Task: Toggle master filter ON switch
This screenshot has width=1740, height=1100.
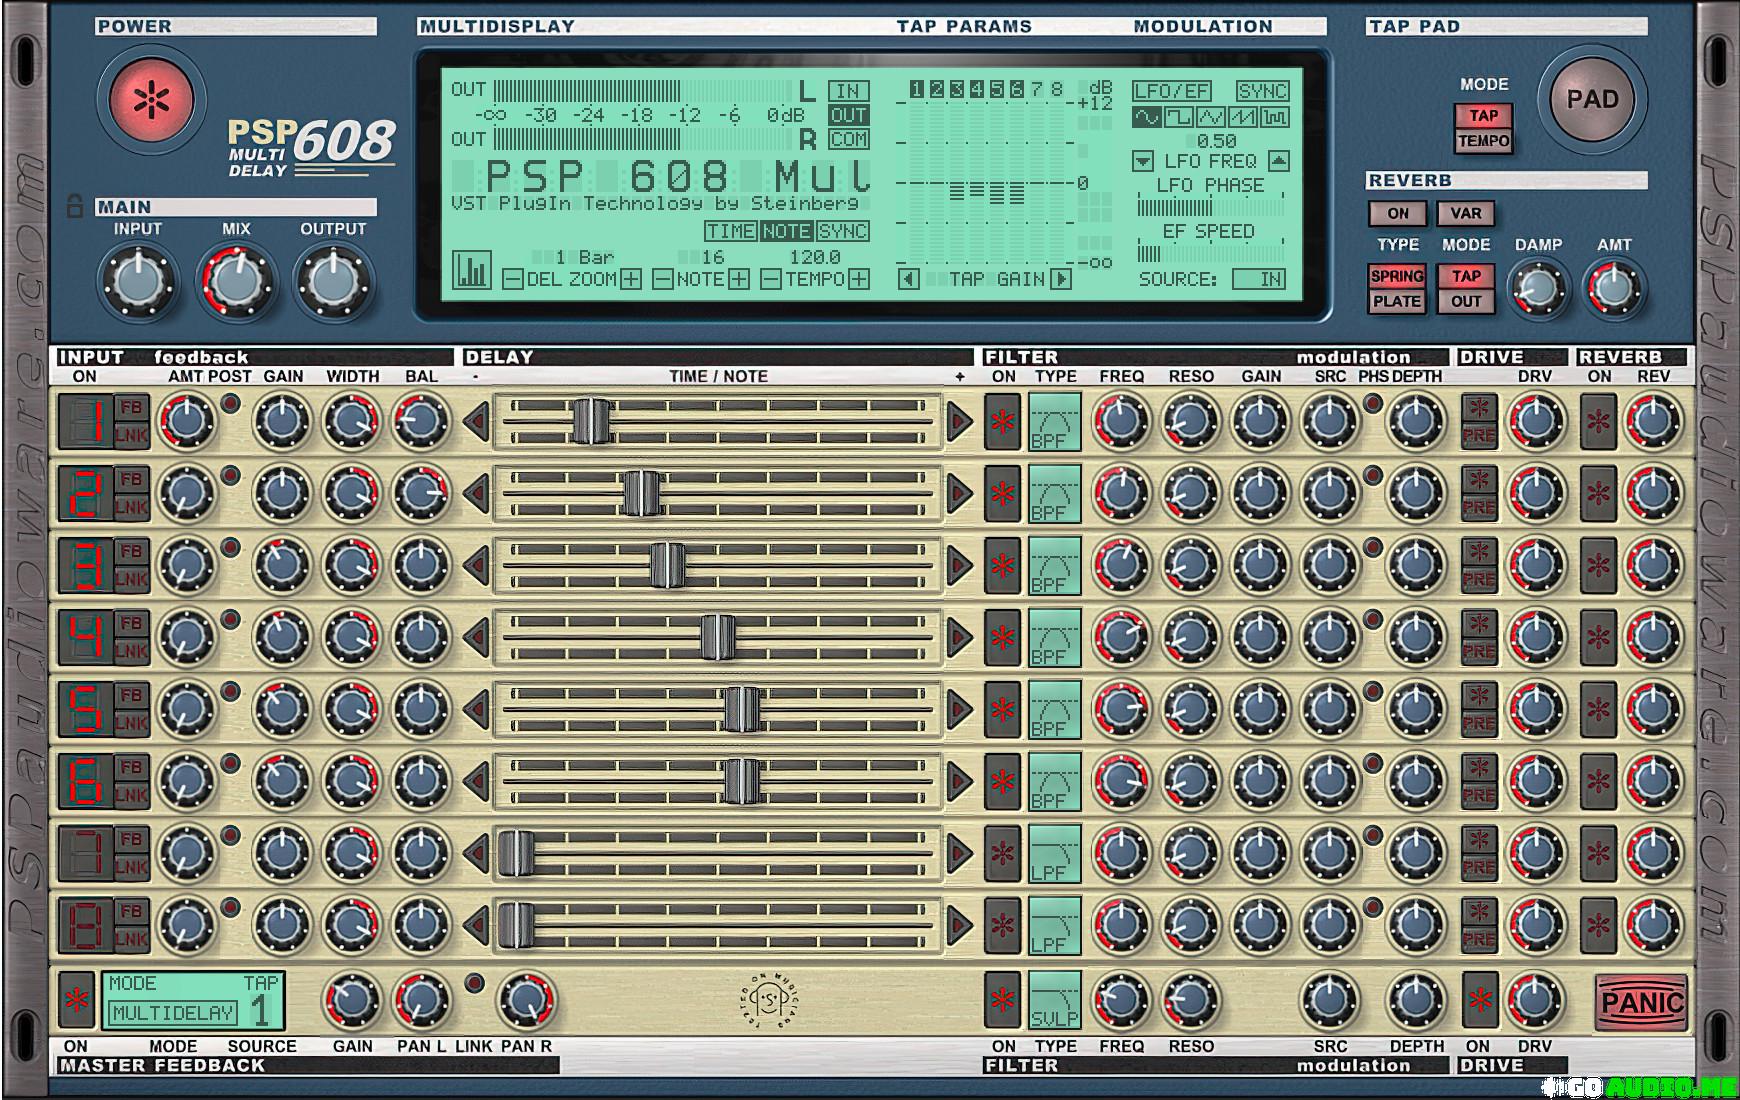Action: click(x=1003, y=1000)
